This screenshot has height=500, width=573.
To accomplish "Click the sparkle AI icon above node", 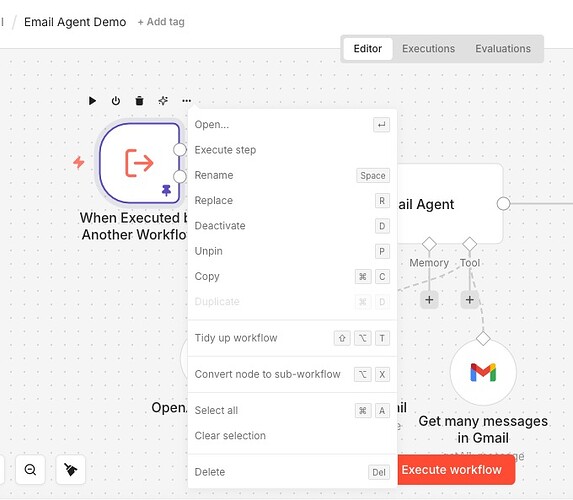I will point(163,101).
